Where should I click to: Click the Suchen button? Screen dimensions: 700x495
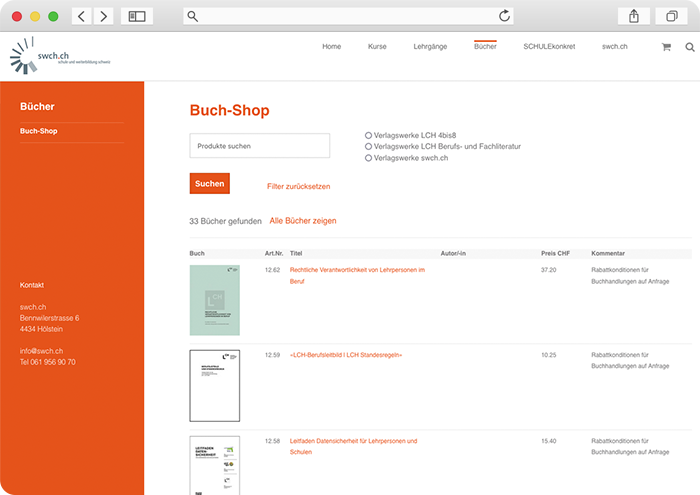point(210,183)
